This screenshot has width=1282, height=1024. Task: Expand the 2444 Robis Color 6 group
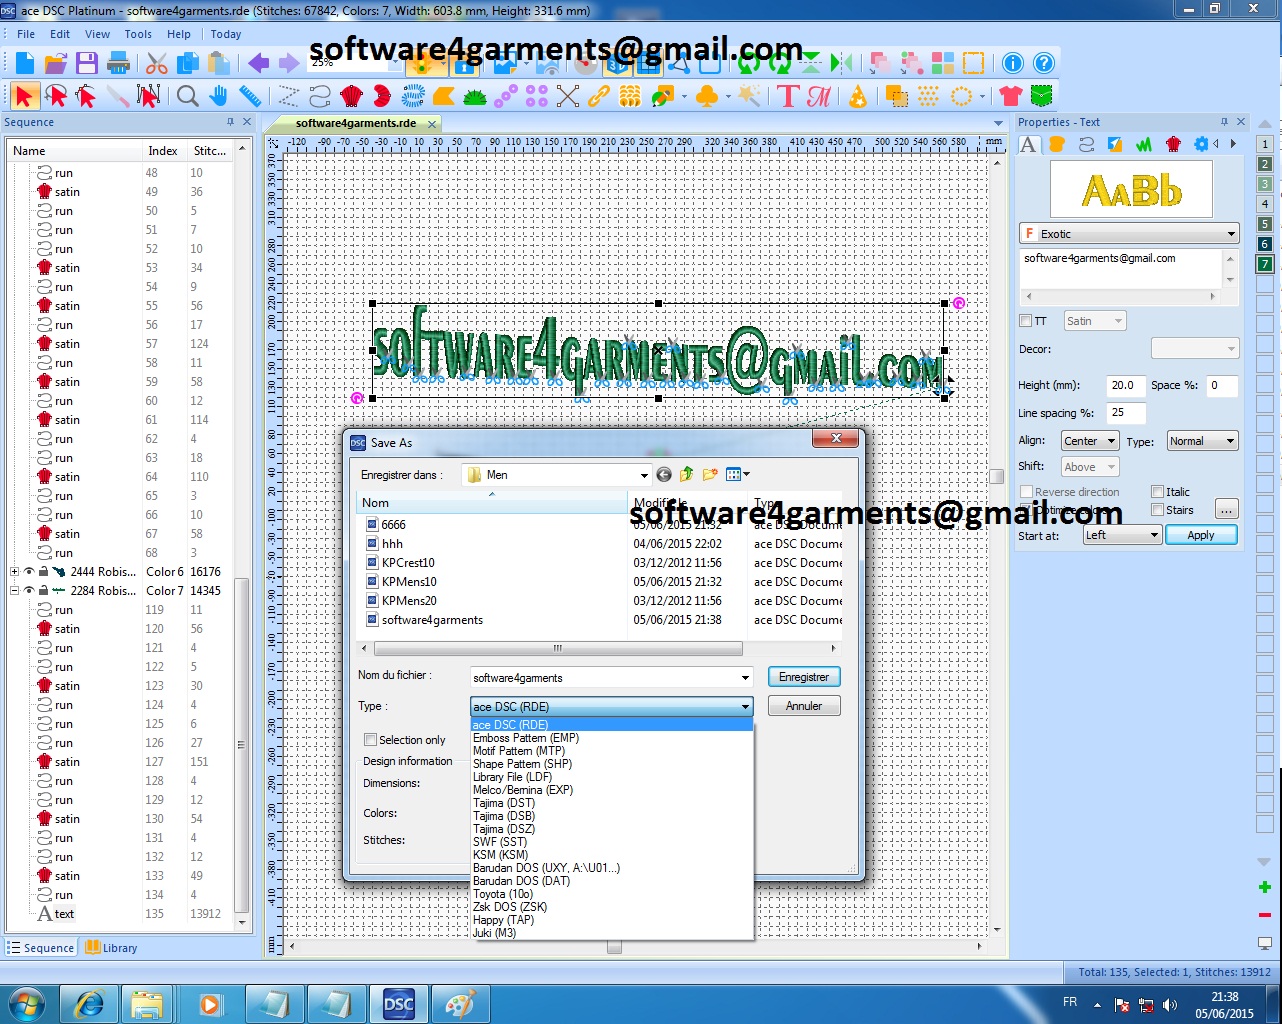tap(14, 572)
